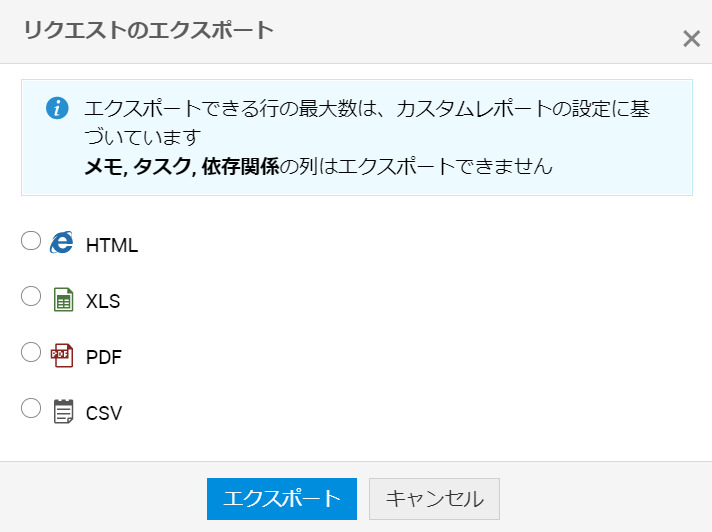Click the green XLS spreadsheet icon
Image resolution: width=712 pixels, height=532 pixels.
pyautogui.click(x=63, y=299)
